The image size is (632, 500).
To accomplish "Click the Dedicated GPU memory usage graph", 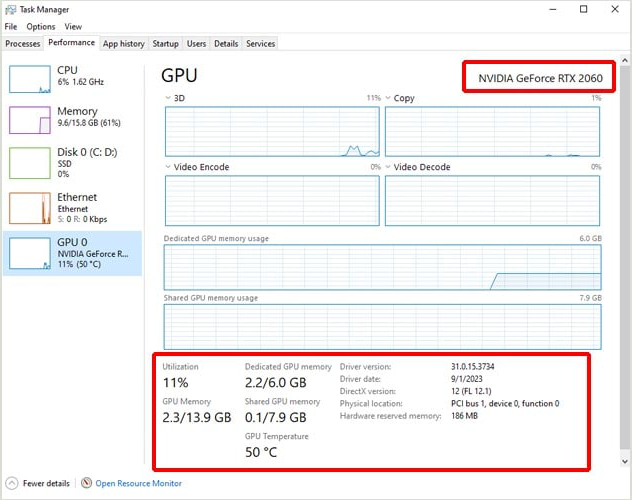I will [x=382, y=268].
